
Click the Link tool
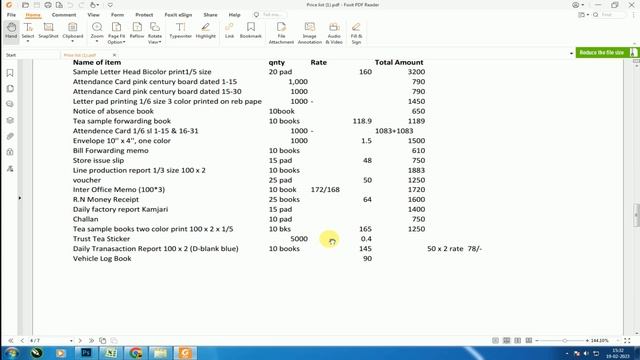[229, 31]
